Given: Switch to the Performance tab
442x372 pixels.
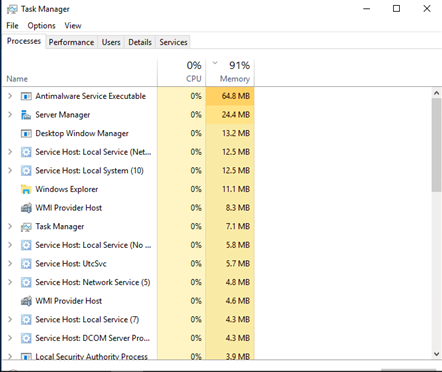Looking at the screenshot, I should [x=71, y=42].
